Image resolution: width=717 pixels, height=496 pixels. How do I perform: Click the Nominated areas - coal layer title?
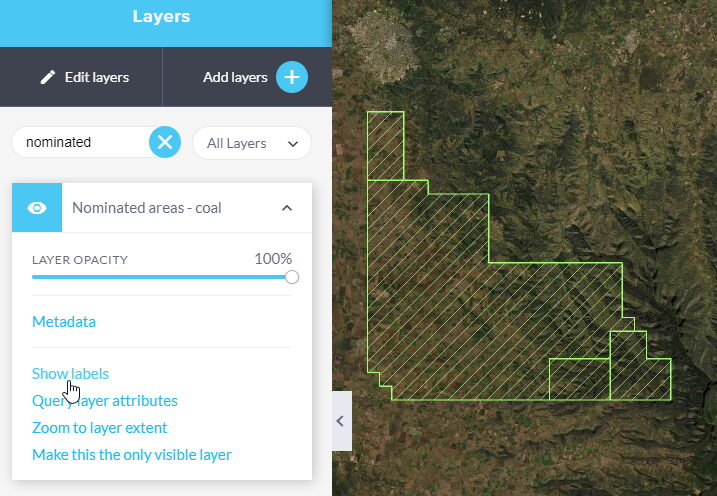147,208
